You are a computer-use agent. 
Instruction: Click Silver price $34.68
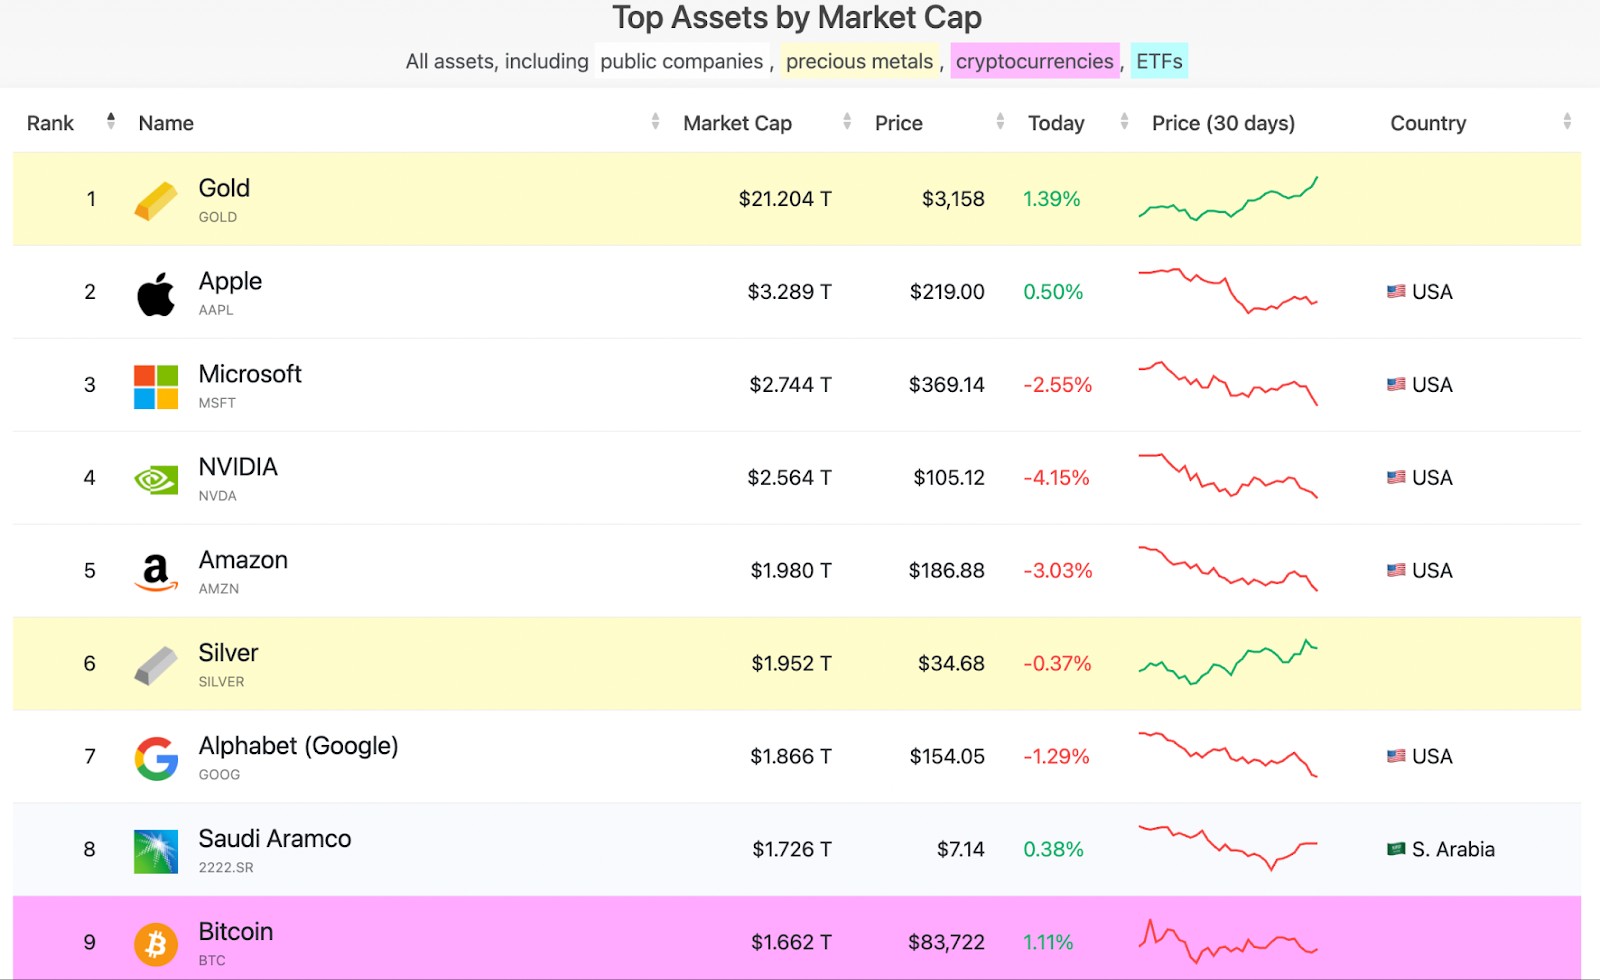click(x=951, y=664)
